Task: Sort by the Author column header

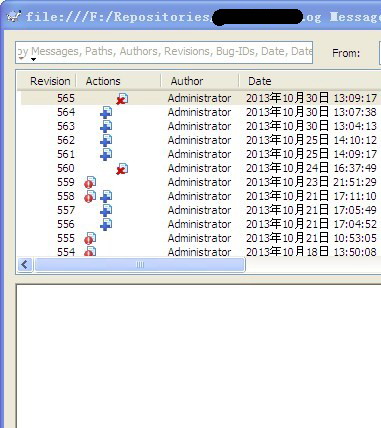Action: tap(187, 81)
